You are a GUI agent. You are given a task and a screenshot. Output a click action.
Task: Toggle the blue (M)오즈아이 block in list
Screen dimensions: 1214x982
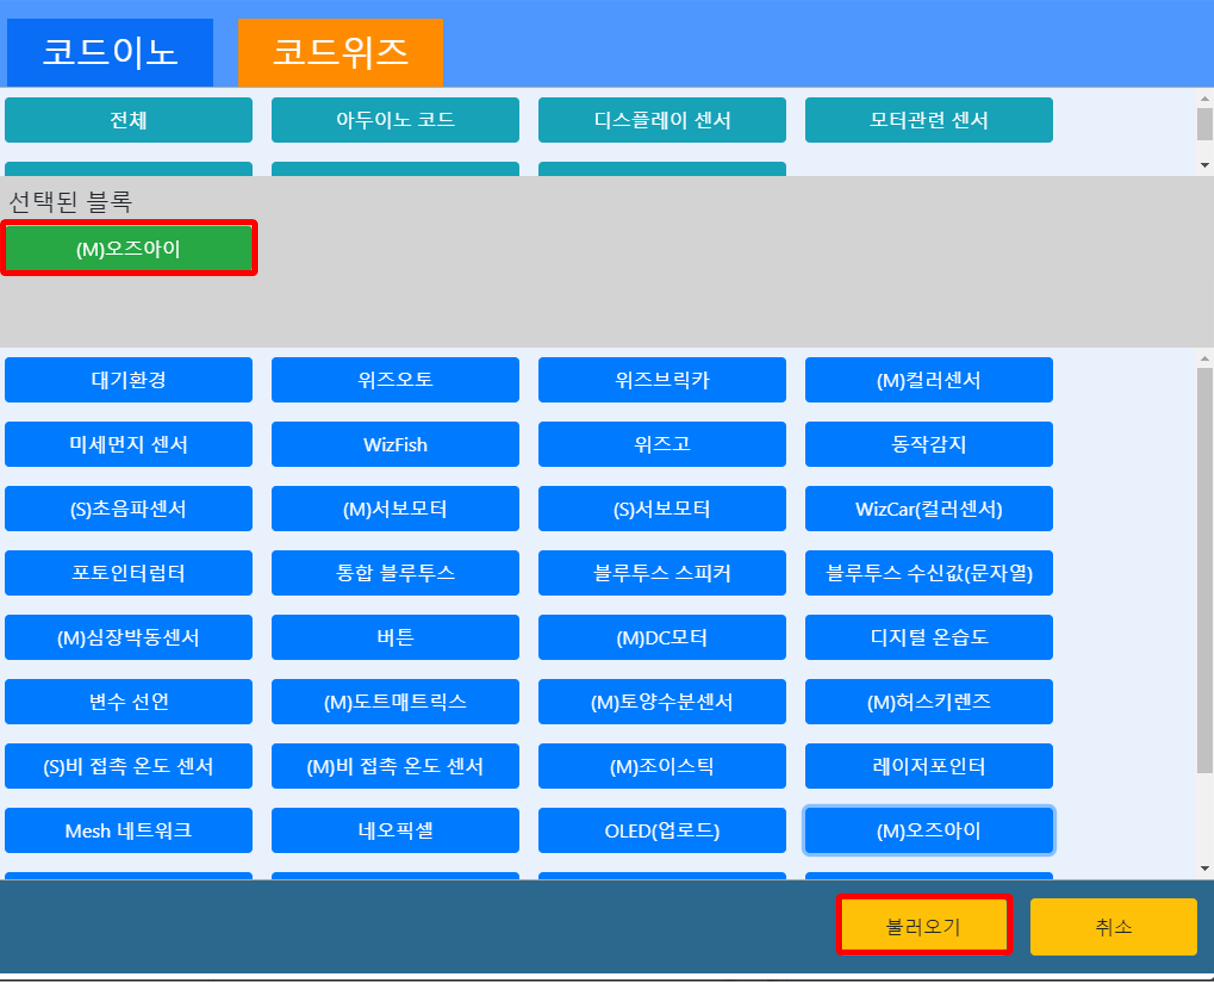pos(928,831)
